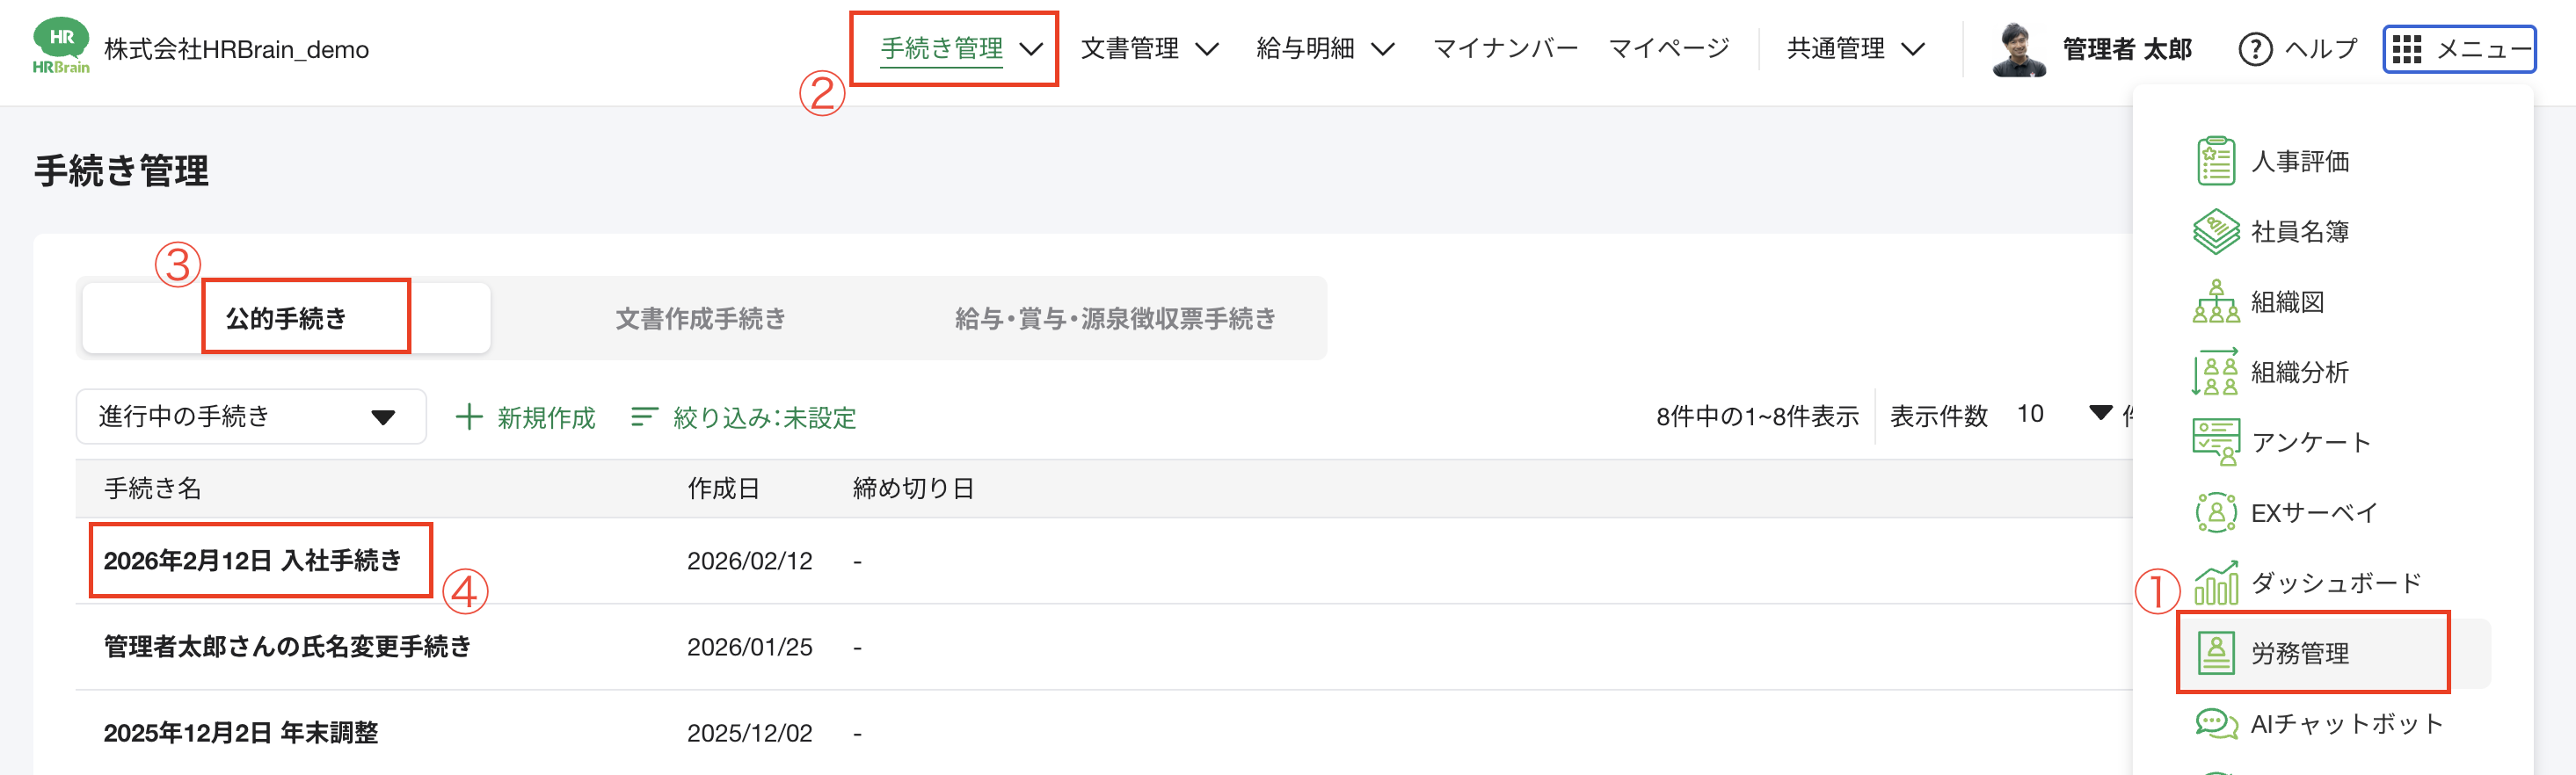Screen dimensions: 2576x775
Task: Click the ヘルプ question mark icon
Action: (x=2256, y=48)
